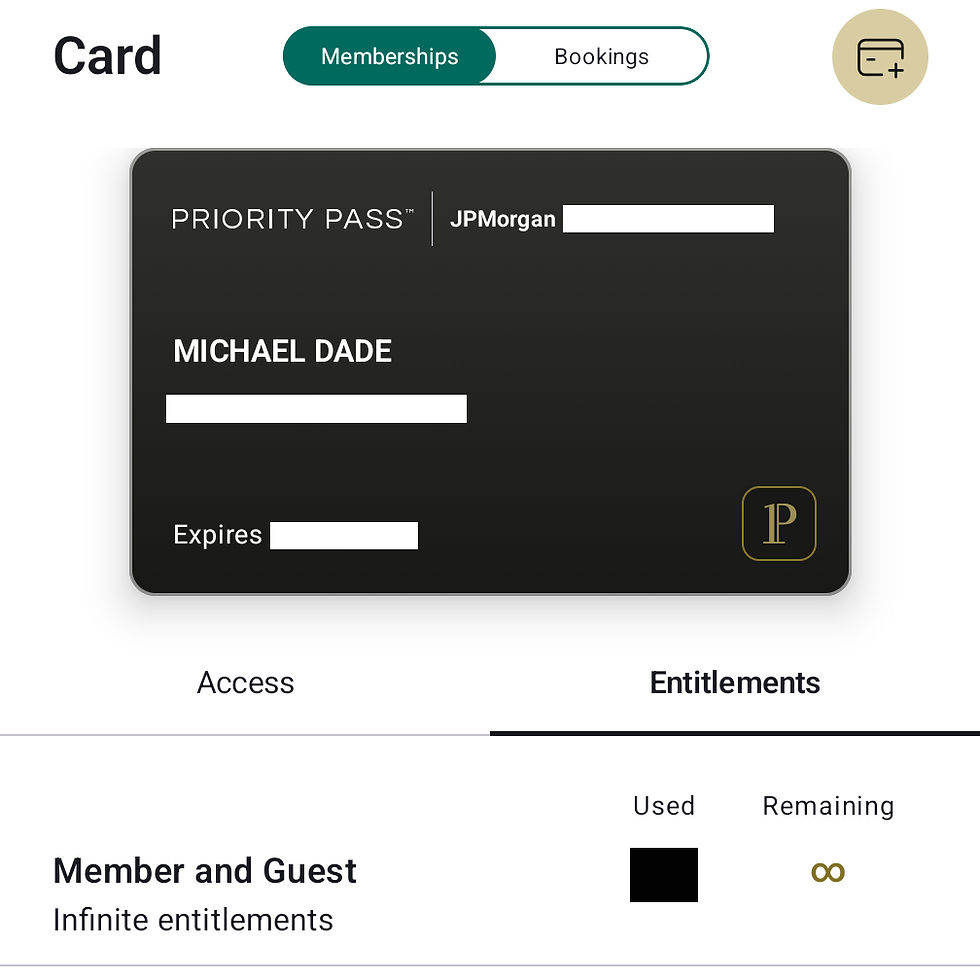Select the Entitlements tab

pyautogui.click(x=735, y=683)
